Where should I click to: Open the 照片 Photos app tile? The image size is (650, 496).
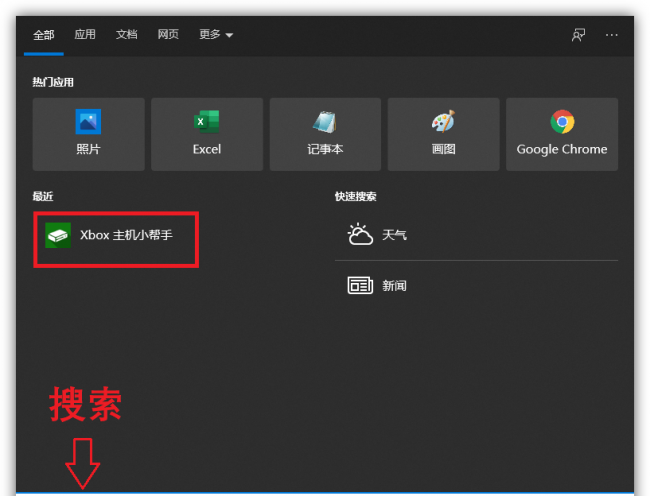click(89, 134)
